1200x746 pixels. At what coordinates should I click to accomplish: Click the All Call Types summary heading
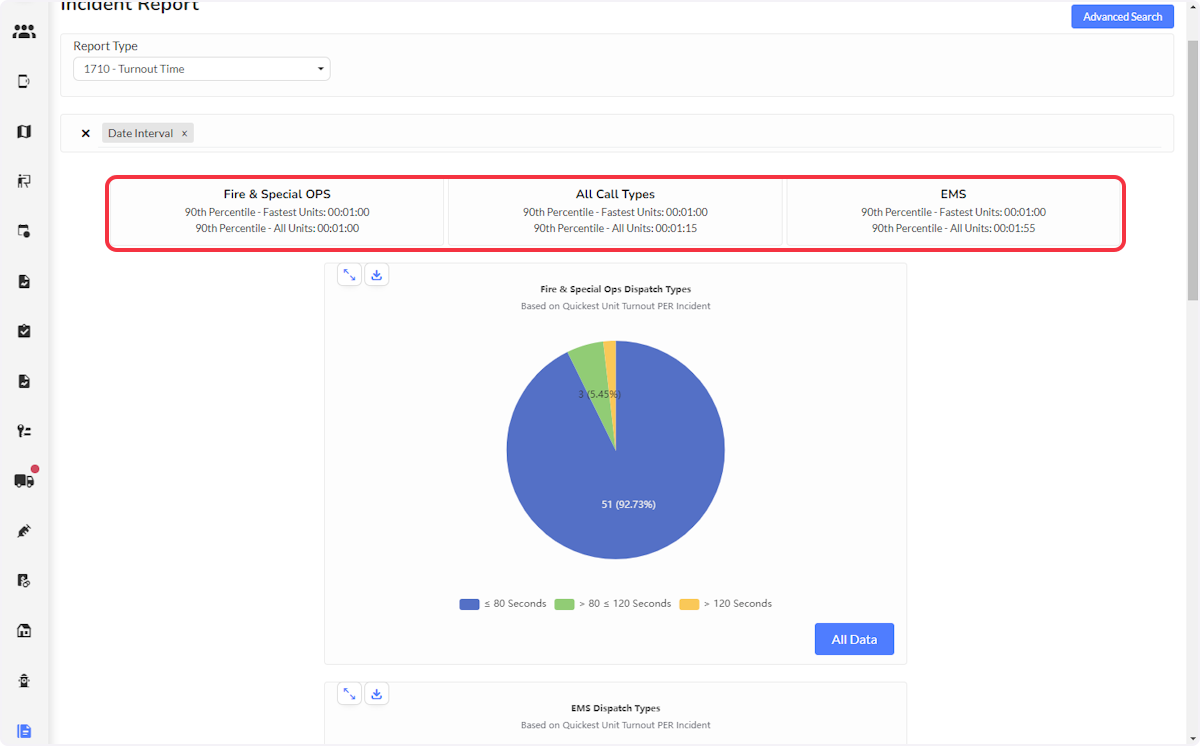click(615, 194)
